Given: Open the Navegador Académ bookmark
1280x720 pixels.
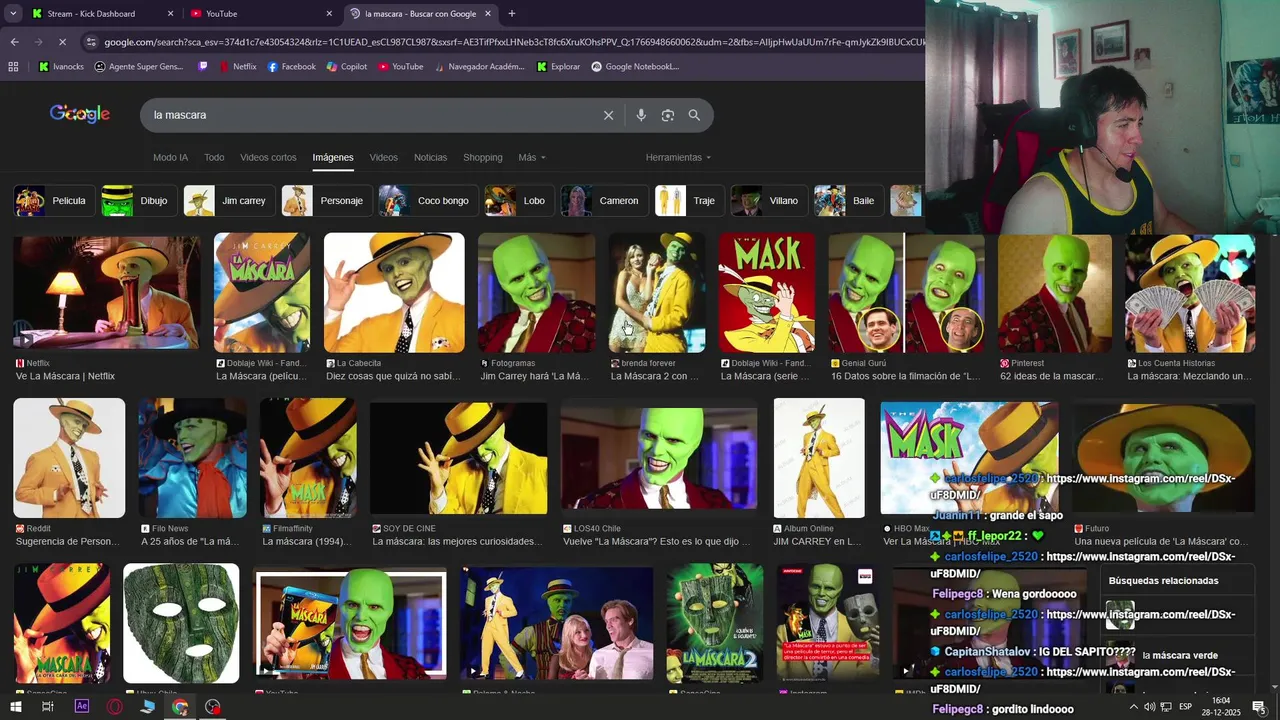Looking at the screenshot, I should 479,67.
